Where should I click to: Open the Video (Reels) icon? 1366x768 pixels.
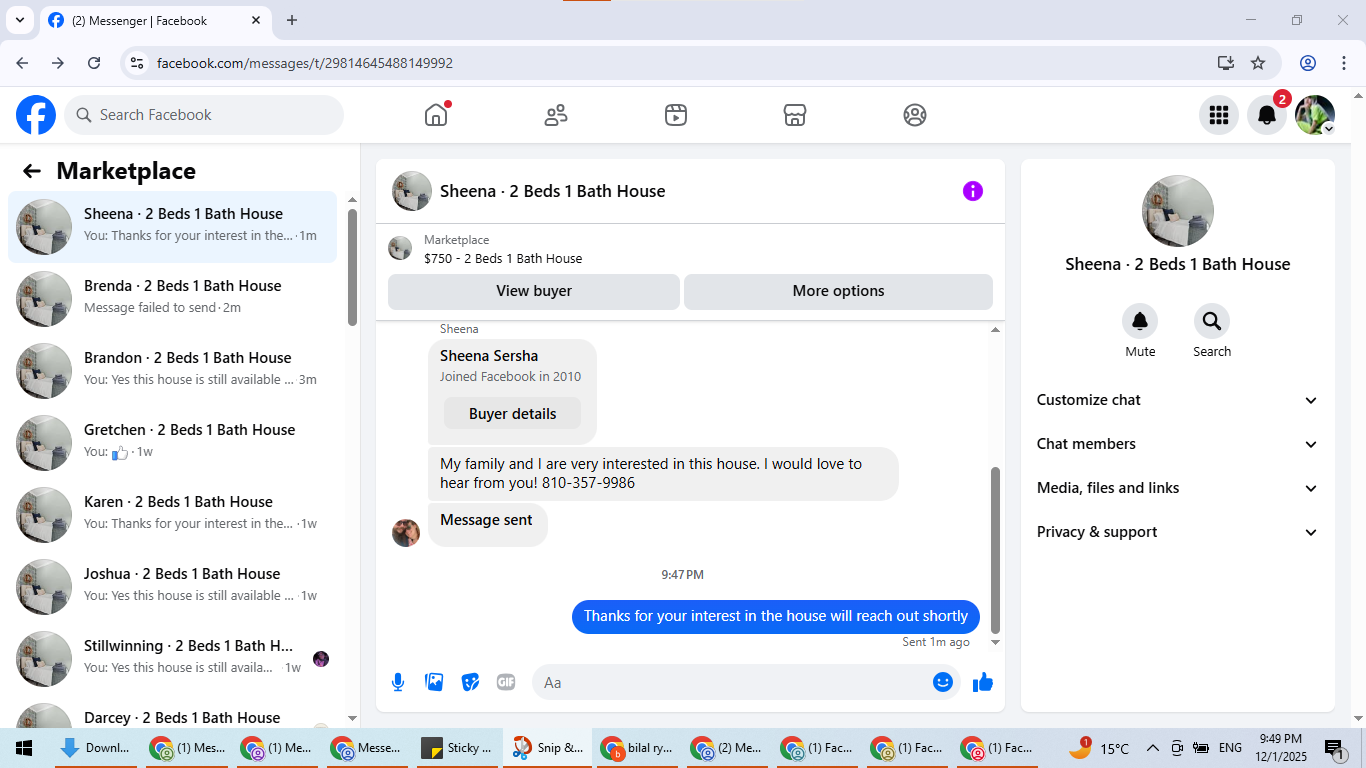[676, 115]
